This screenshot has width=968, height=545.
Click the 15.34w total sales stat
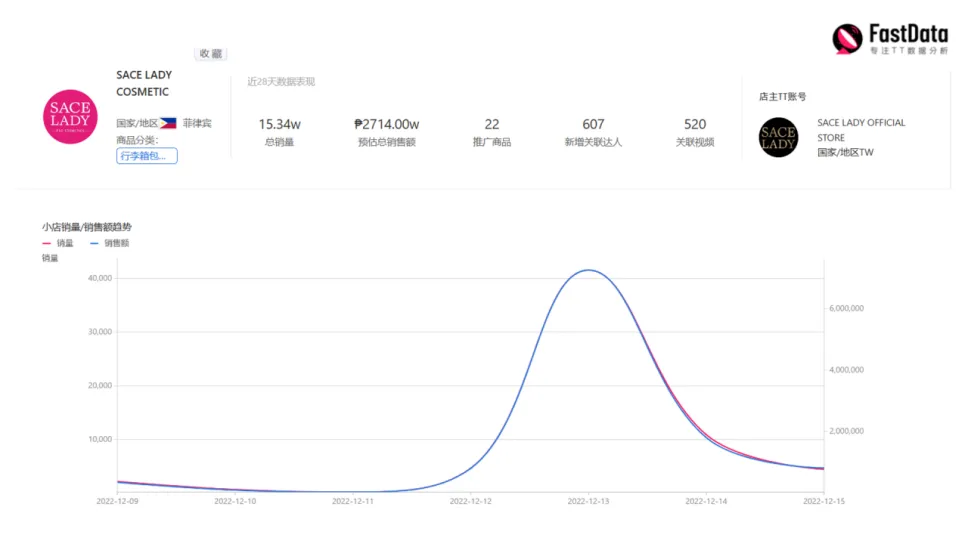coord(280,132)
